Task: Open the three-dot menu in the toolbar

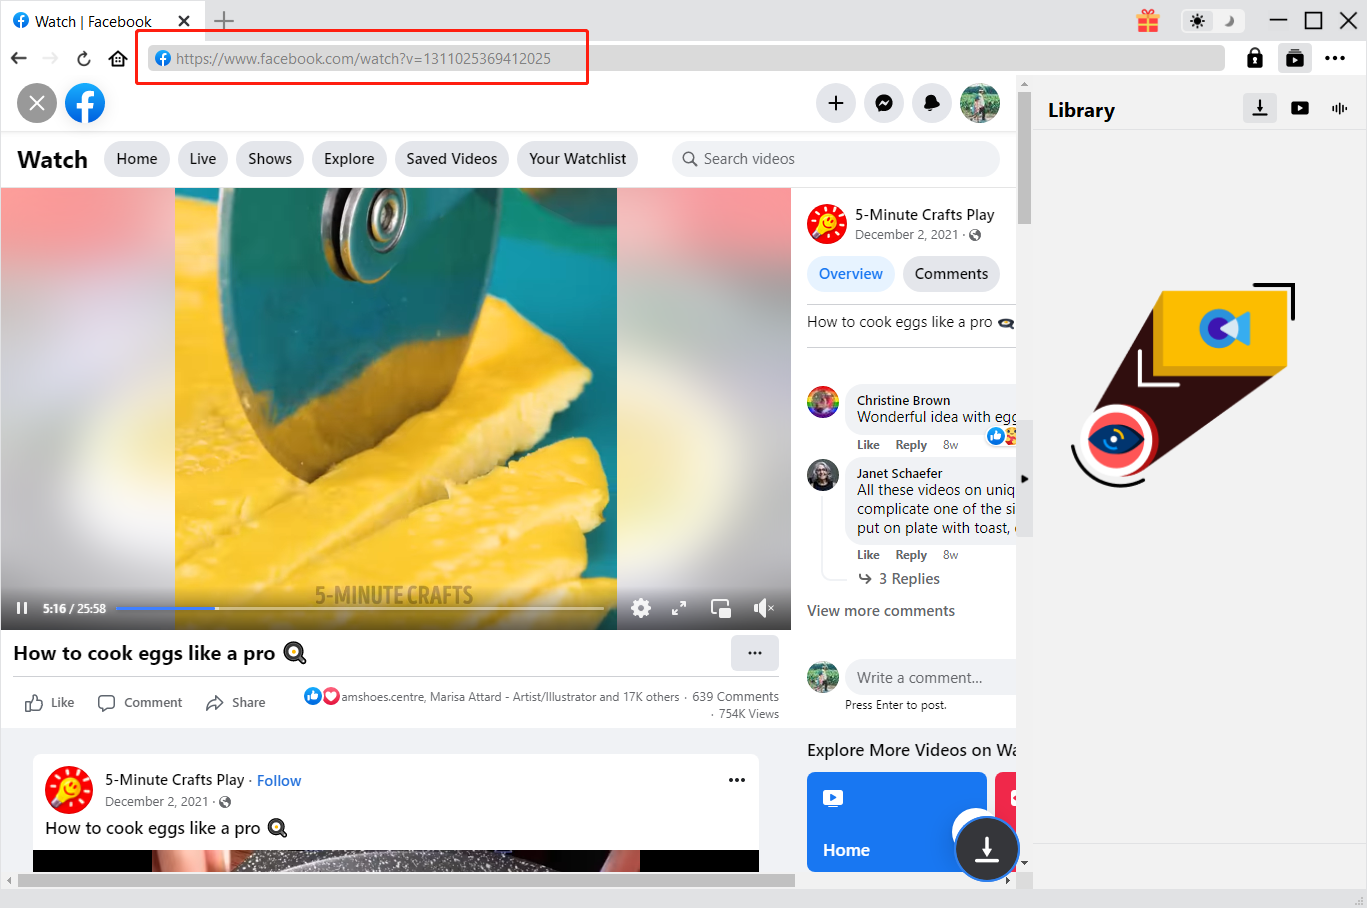Action: point(1335,58)
